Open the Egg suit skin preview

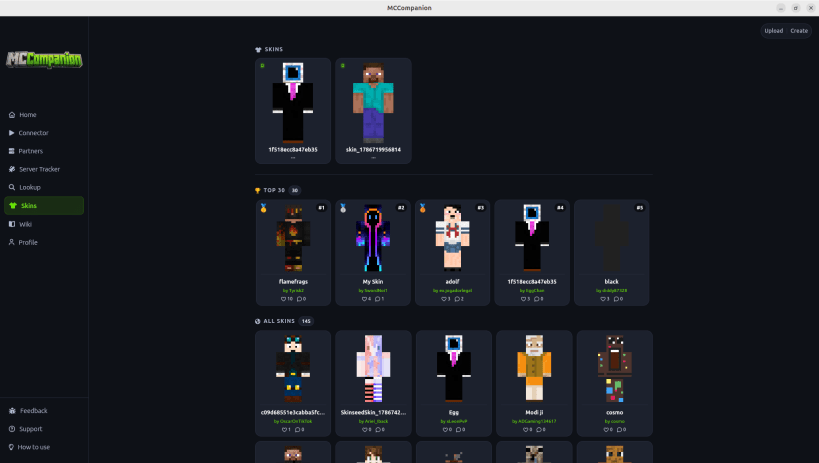tap(453, 369)
